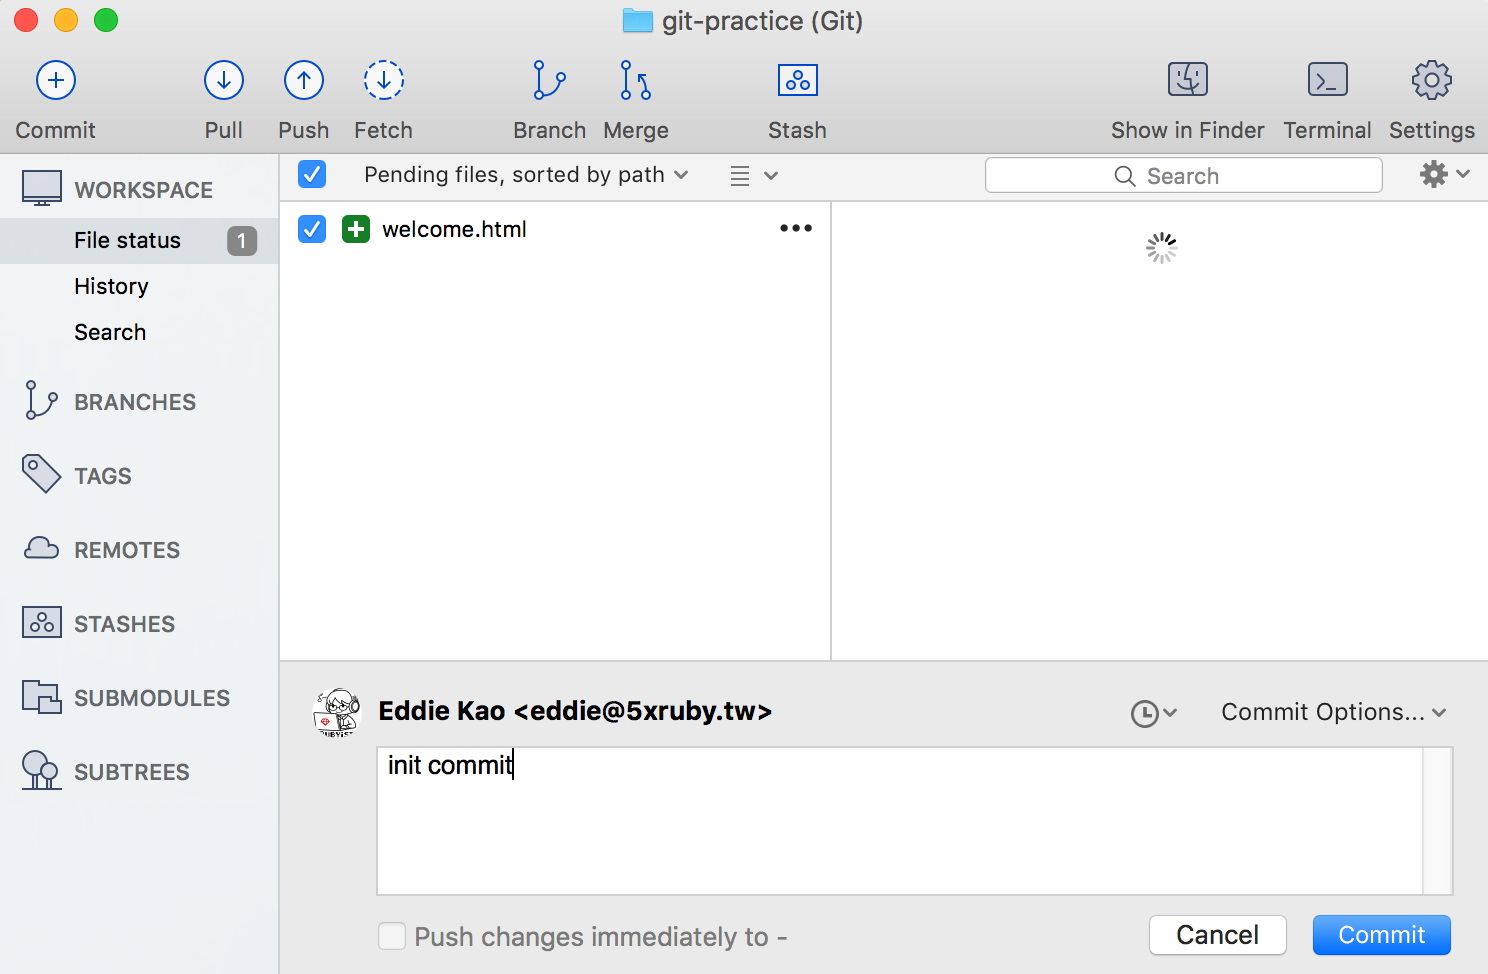Show repository in Finder
Image resolution: width=1488 pixels, height=974 pixels.
point(1187,81)
